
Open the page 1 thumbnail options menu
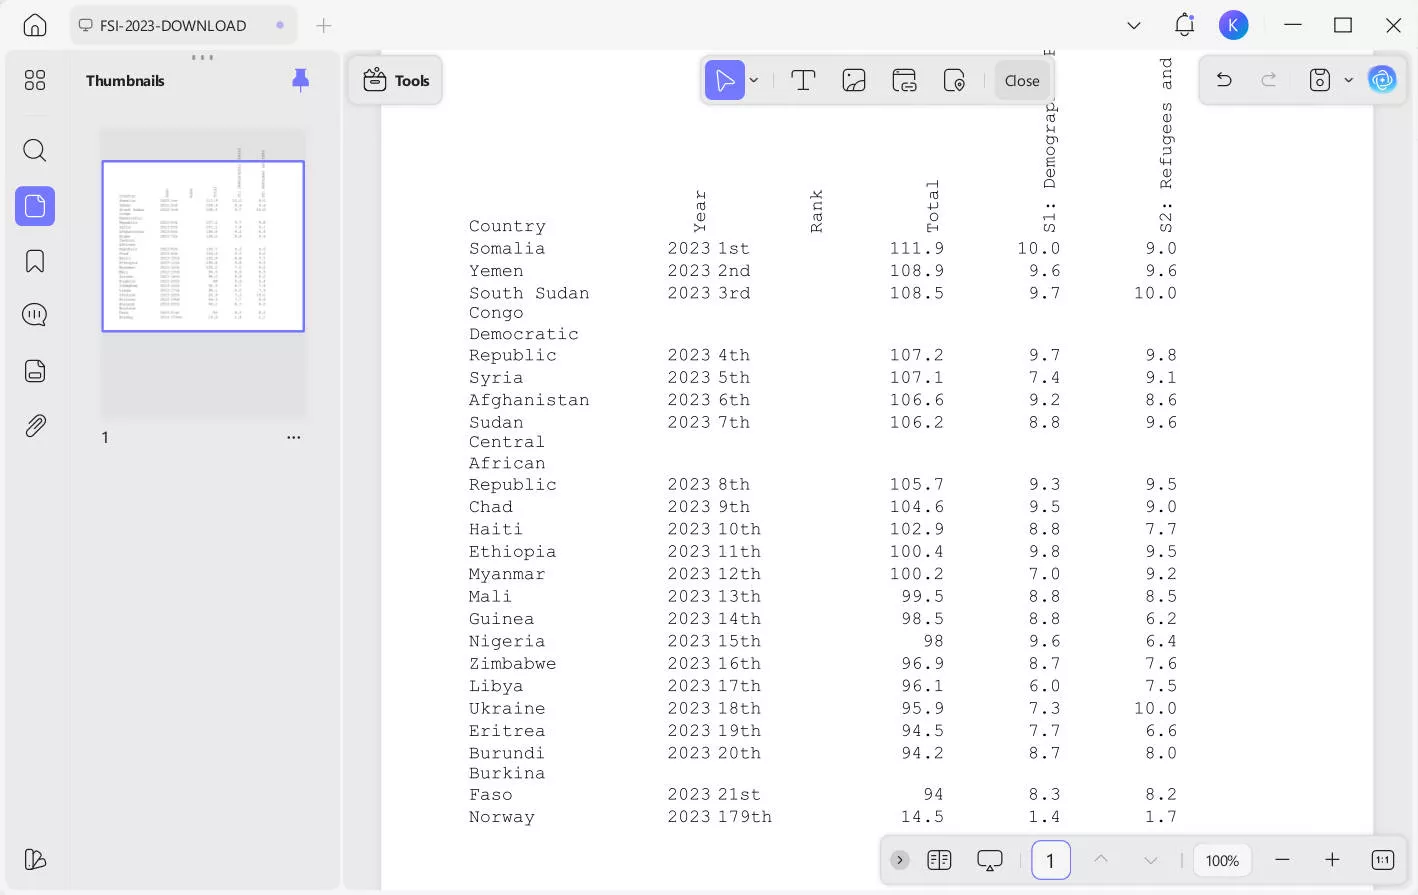tap(293, 437)
